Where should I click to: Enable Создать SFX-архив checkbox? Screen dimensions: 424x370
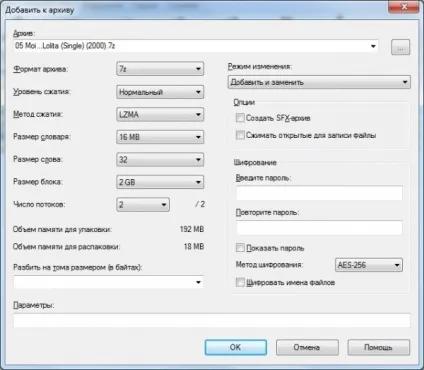click(240, 118)
